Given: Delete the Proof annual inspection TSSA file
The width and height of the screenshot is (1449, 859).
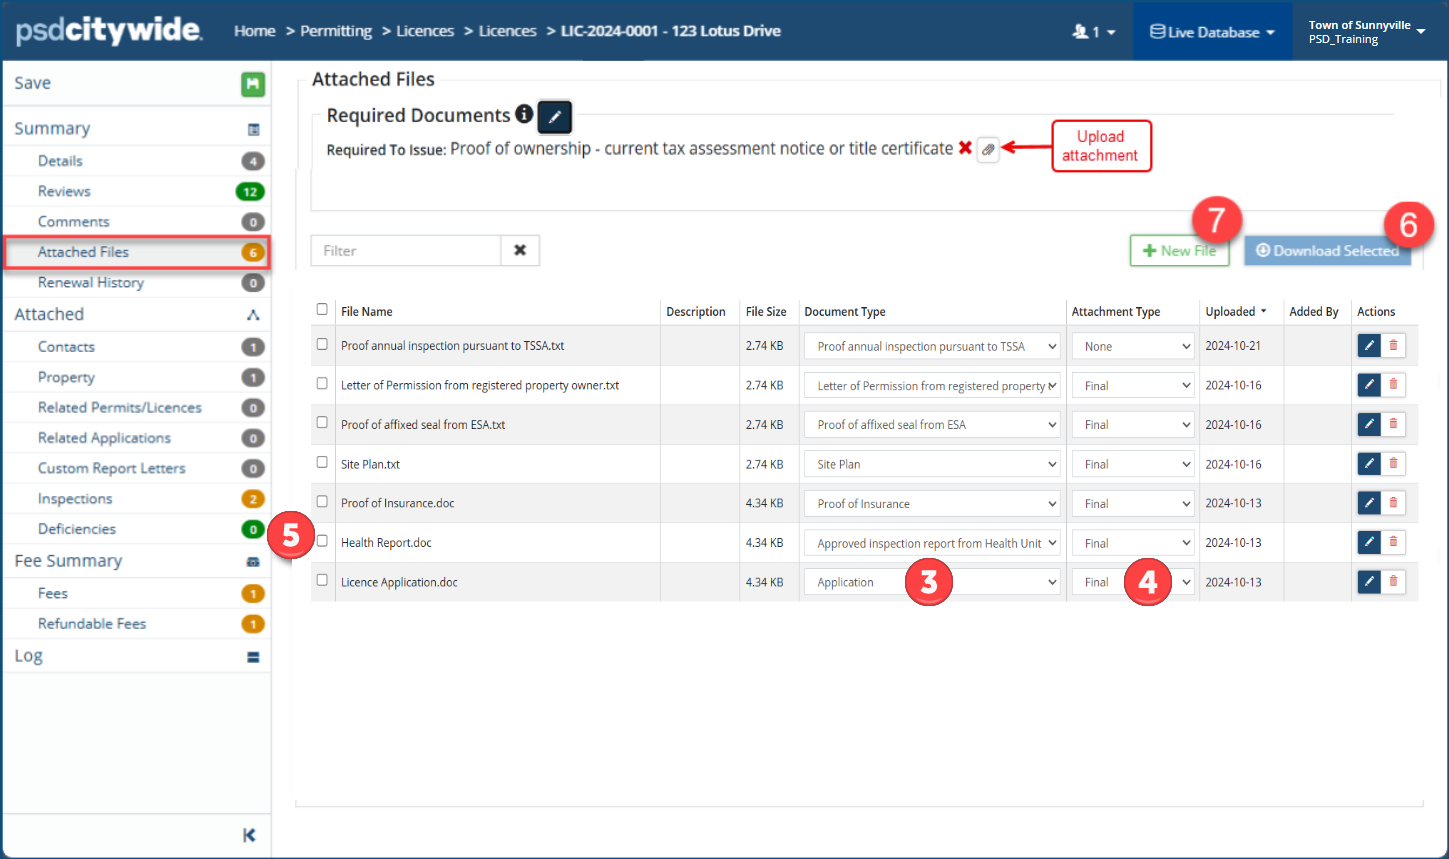Looking at the screenshot, I should coord(1393,345).
